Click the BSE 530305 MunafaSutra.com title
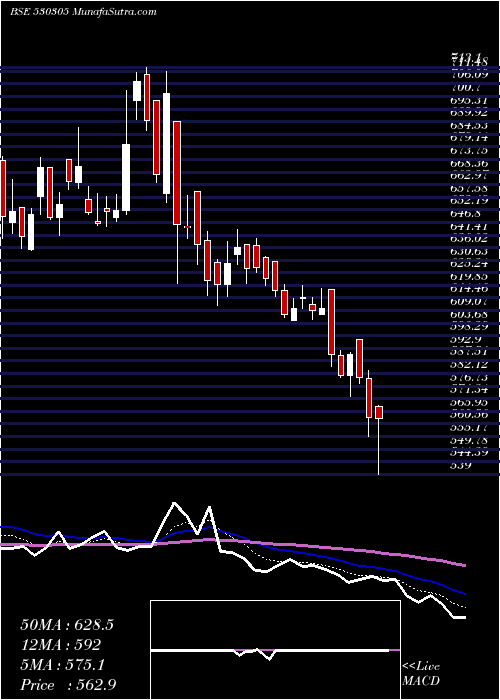This screenshot has height=700, width=500. pos(83,12)
